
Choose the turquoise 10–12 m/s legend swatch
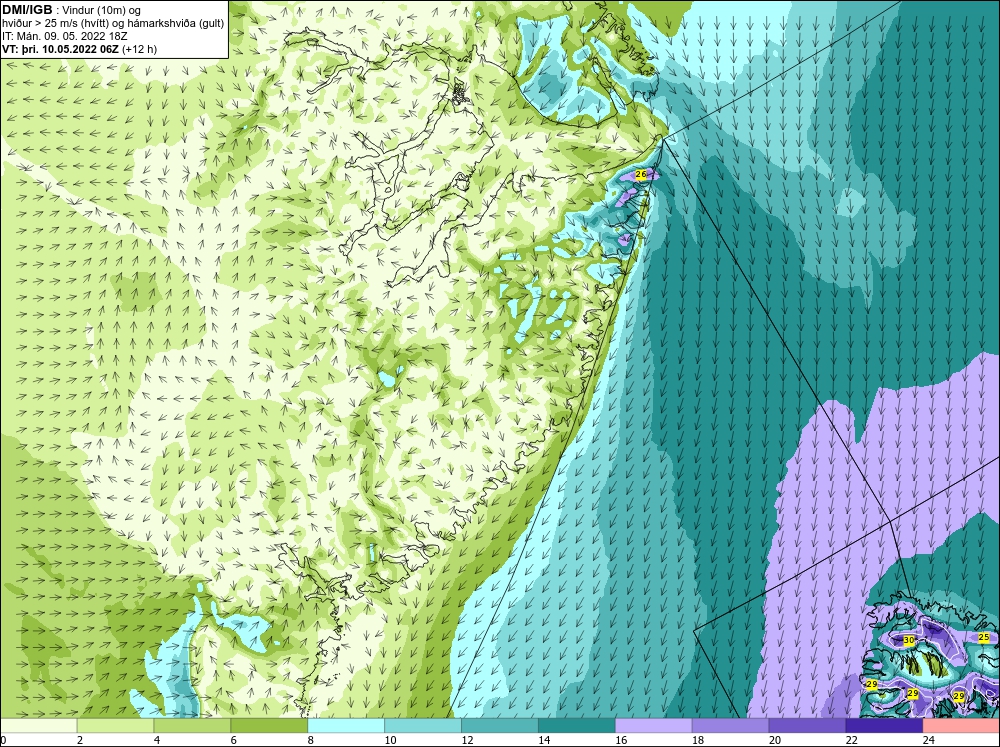(x=423, y=725)
